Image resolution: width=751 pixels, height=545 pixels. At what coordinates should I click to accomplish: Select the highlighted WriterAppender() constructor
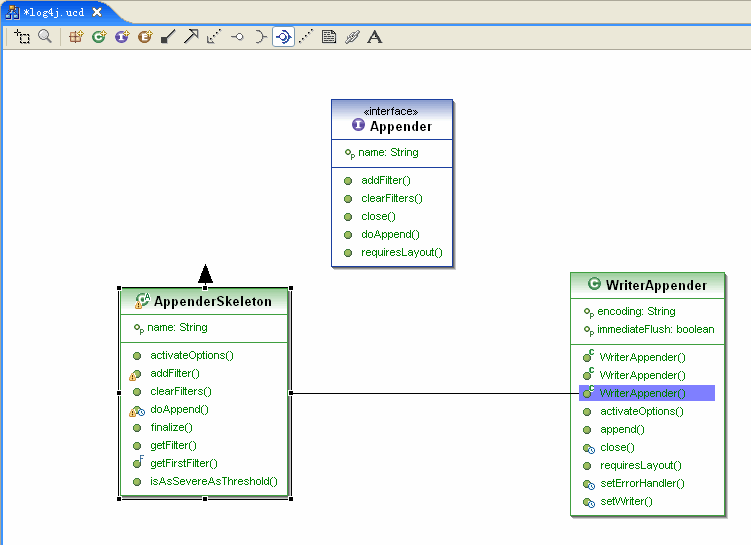click(x=647, y=393)
